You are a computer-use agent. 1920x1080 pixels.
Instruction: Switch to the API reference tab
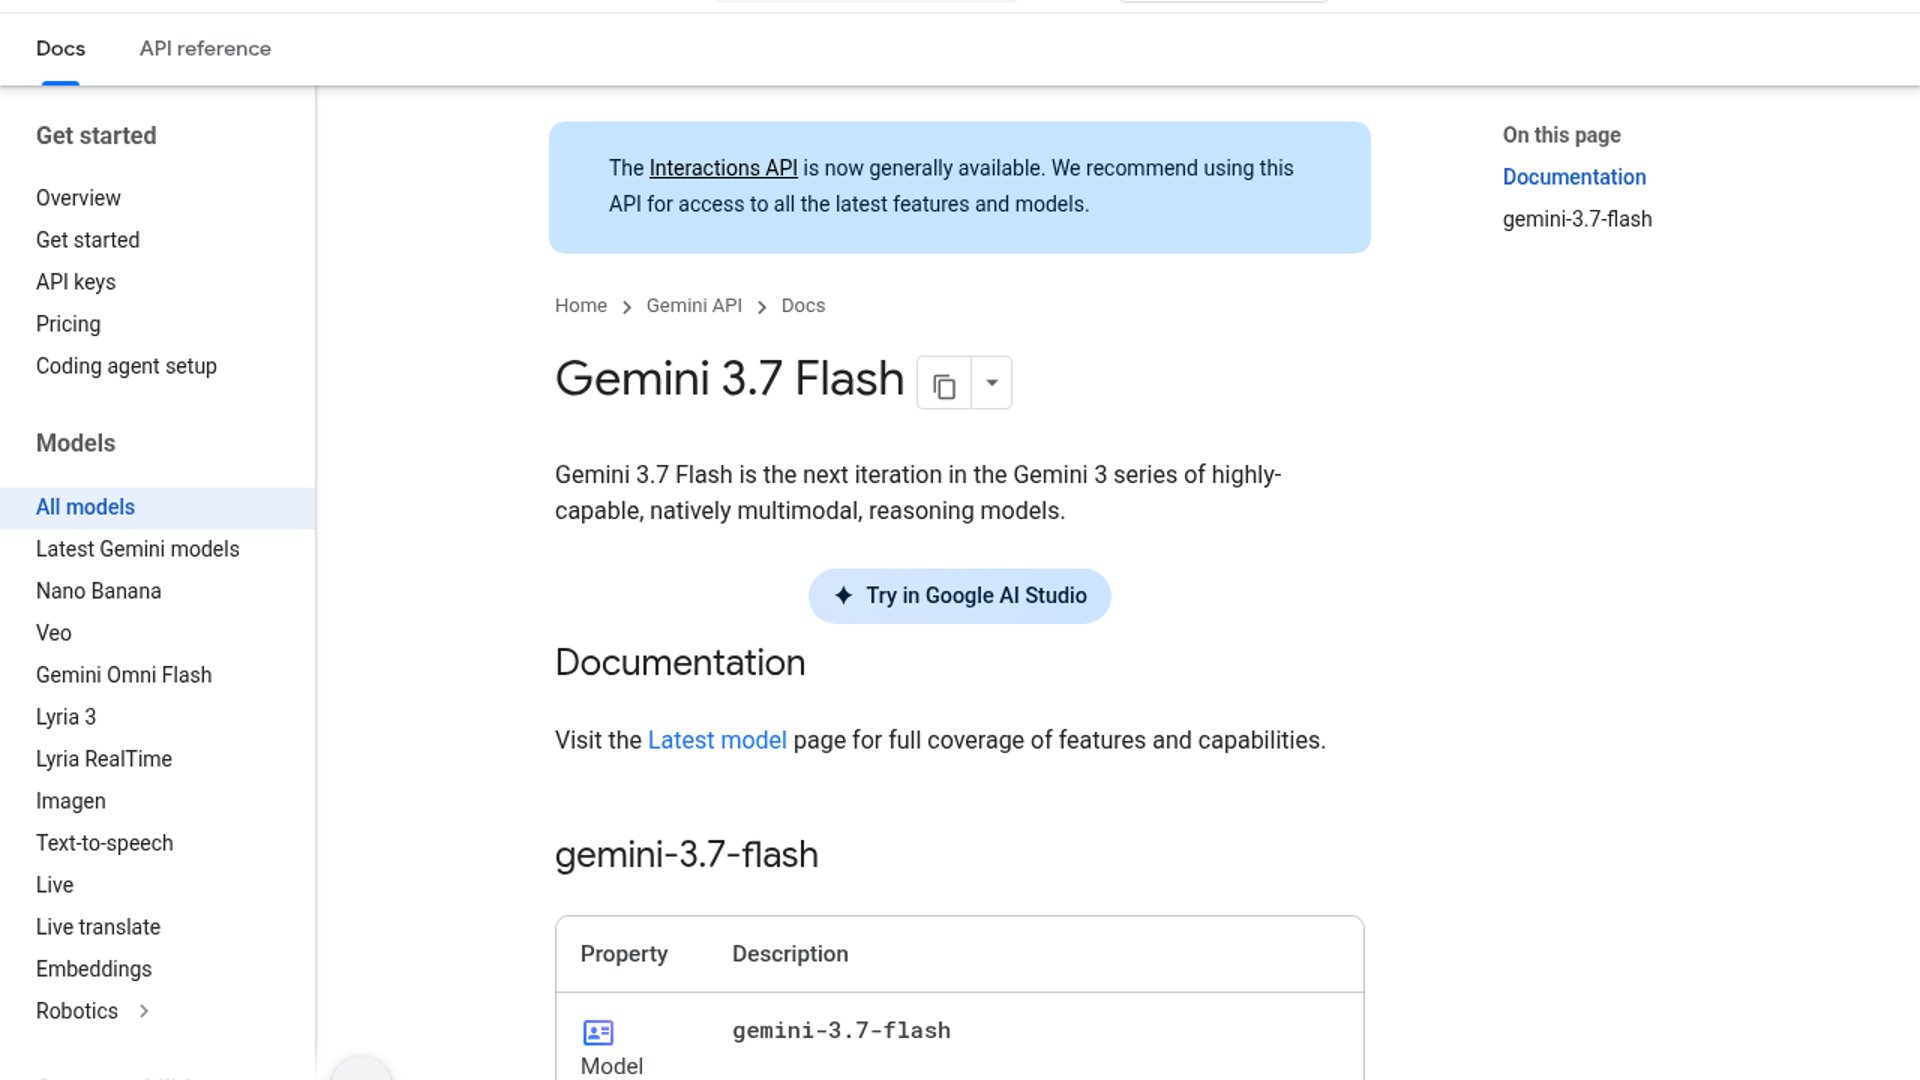tap(205, 48)
